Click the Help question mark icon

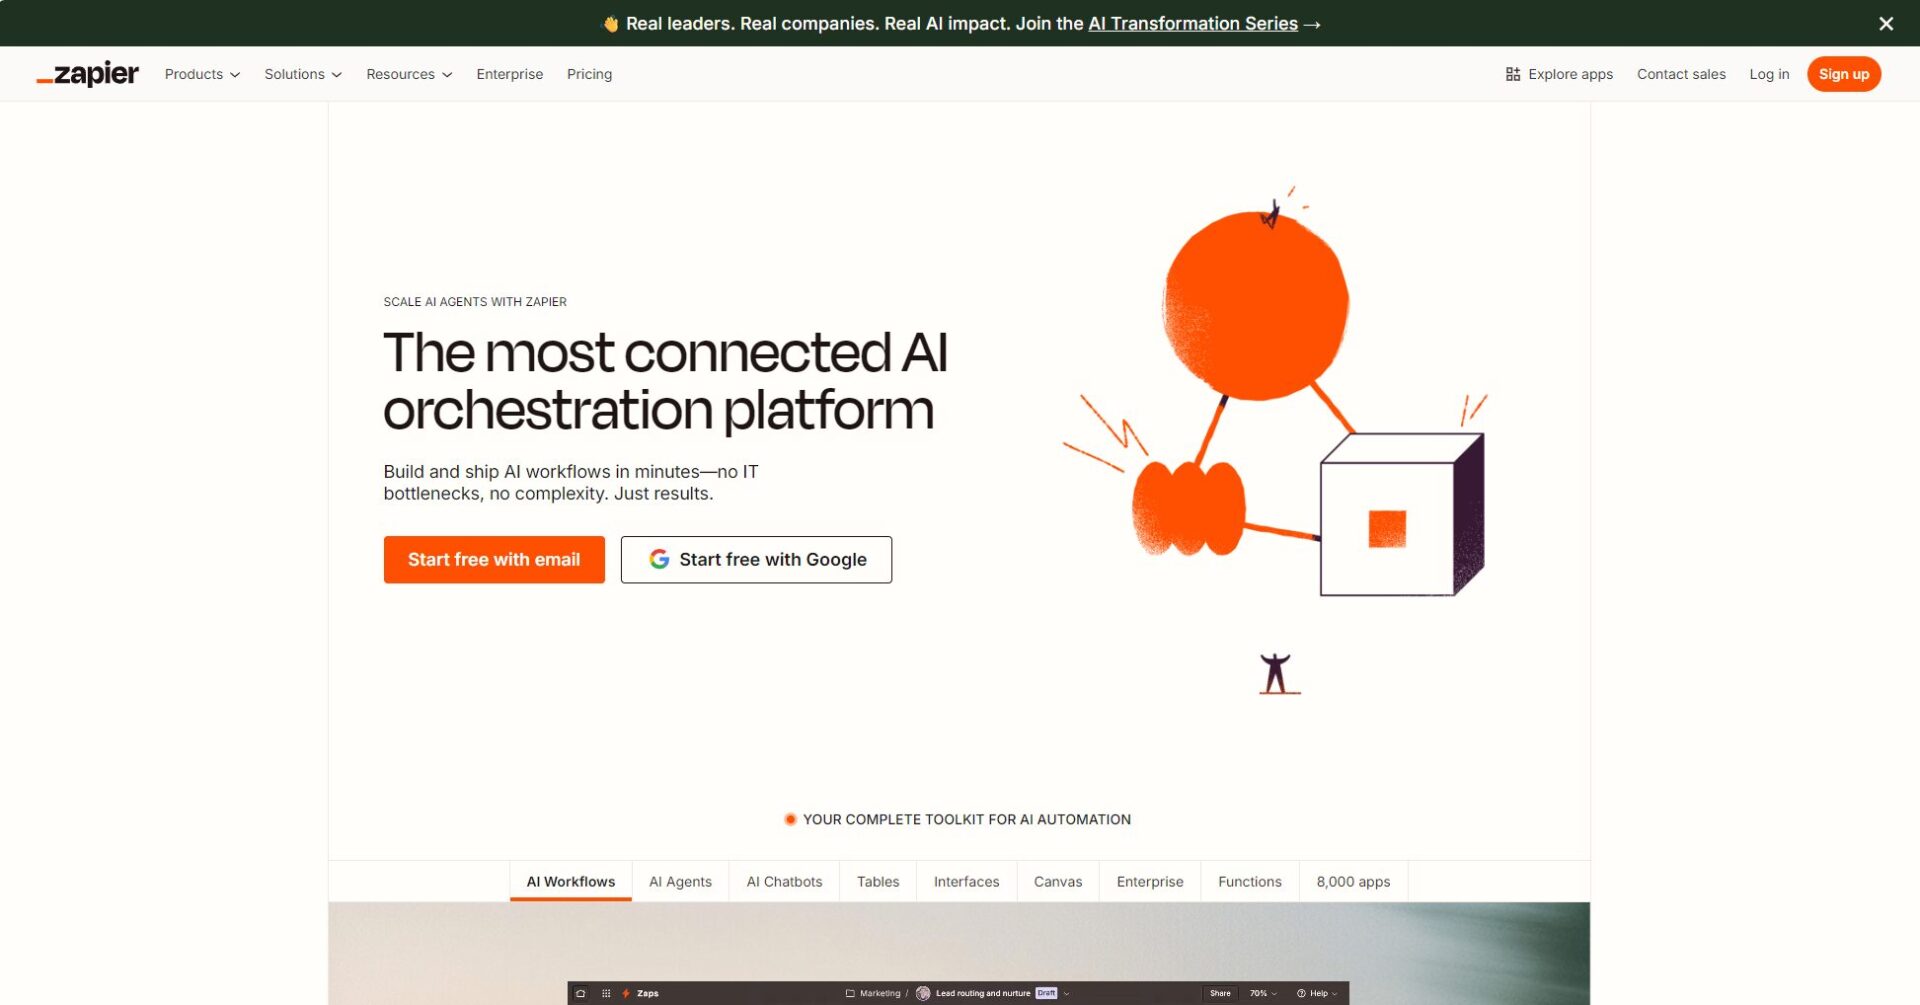click(x=1301, y=993)
